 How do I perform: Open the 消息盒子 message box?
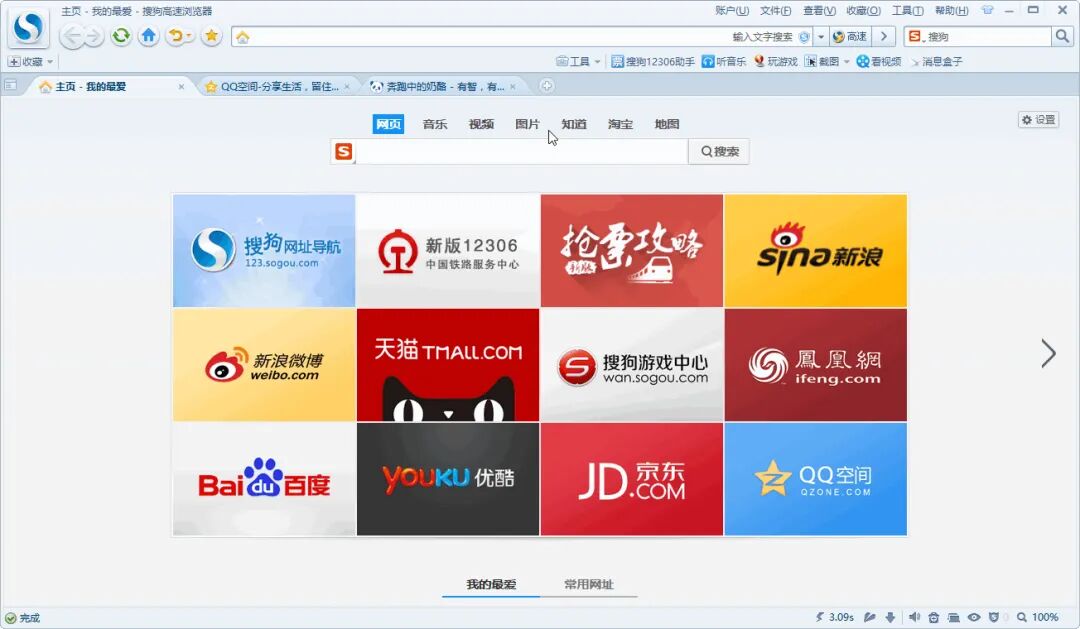point(936,61)
